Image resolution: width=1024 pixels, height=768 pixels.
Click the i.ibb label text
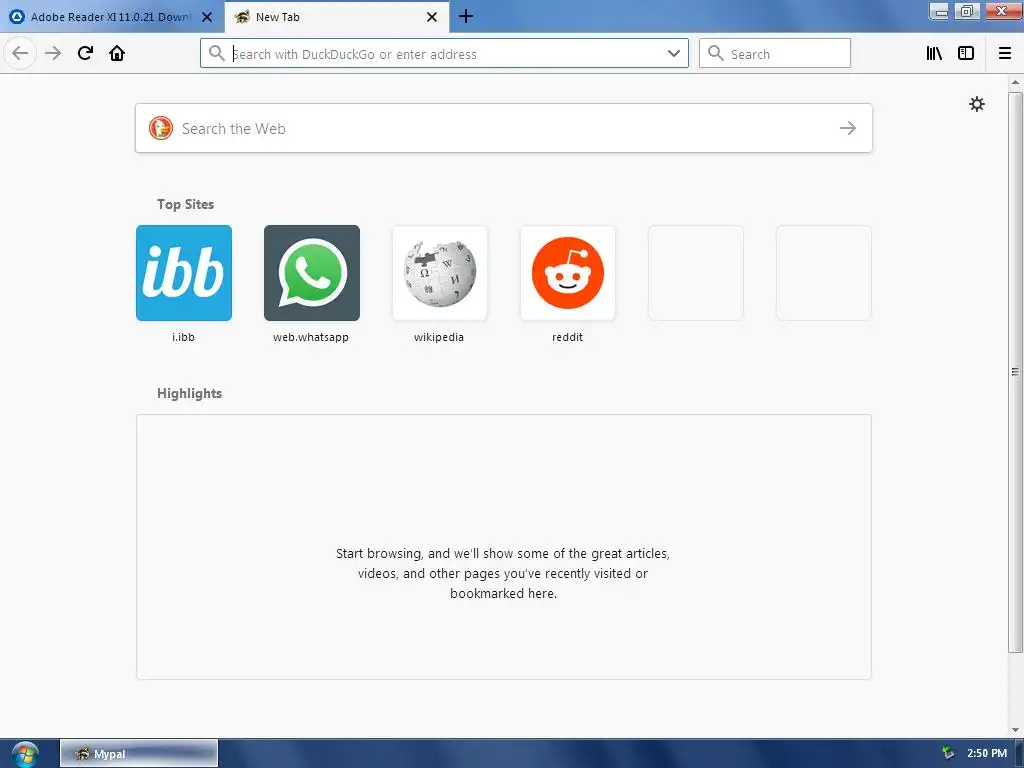tap(183, 338)
